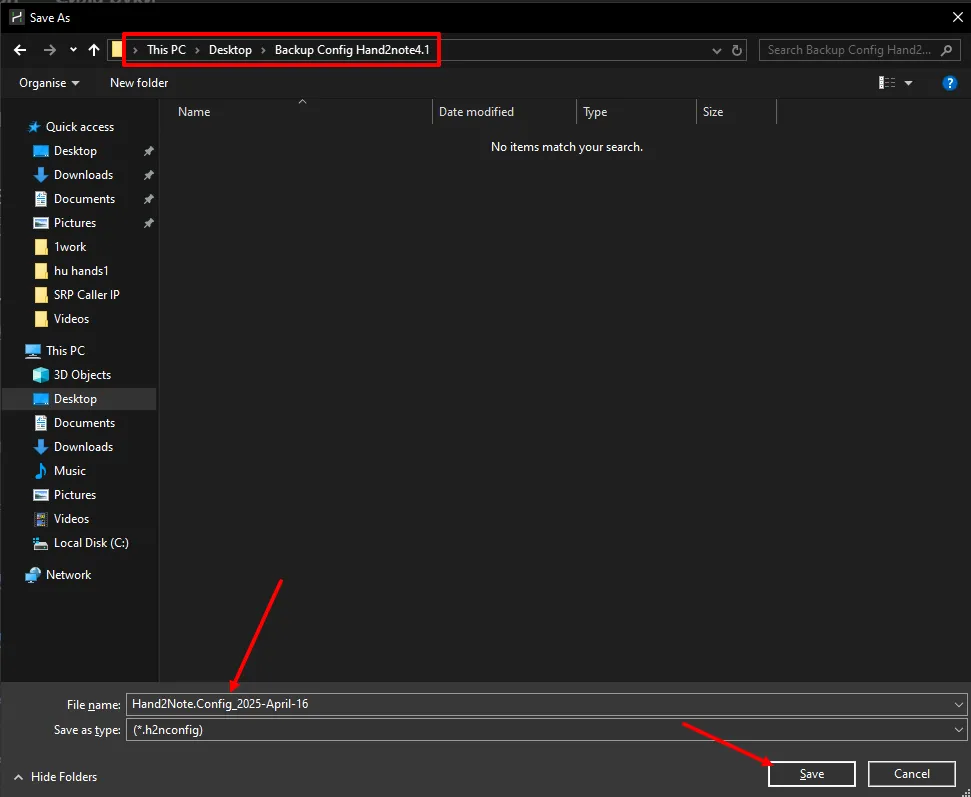Screen dimensions: 971x797
Task: Click the search magnifier icon
Action: [x=945, y=50]
